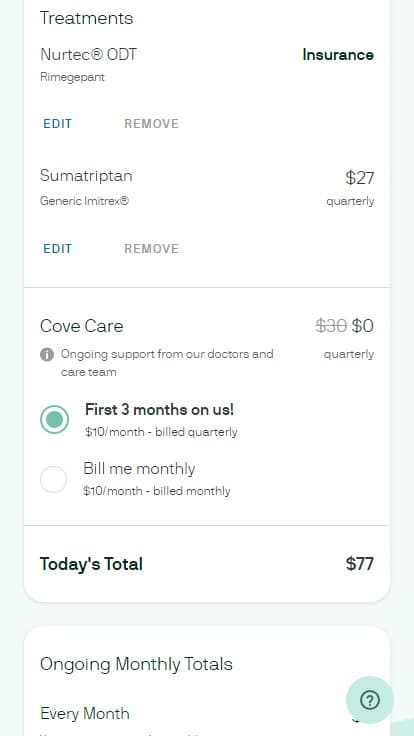Edit the Nurtec ODT treatment

(x=58, y=124)
